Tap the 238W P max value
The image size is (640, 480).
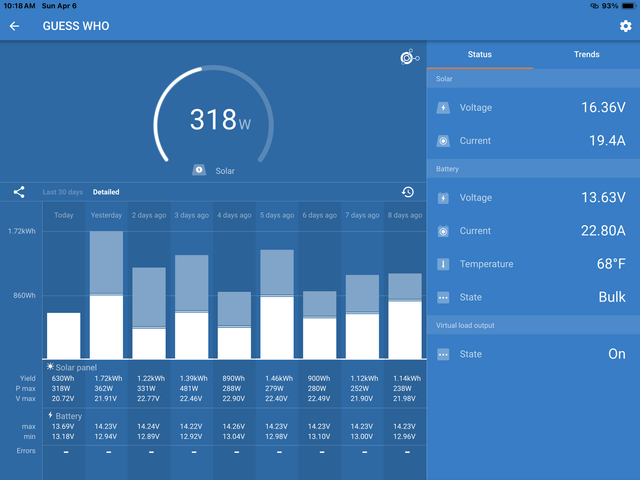pos(402,389)
